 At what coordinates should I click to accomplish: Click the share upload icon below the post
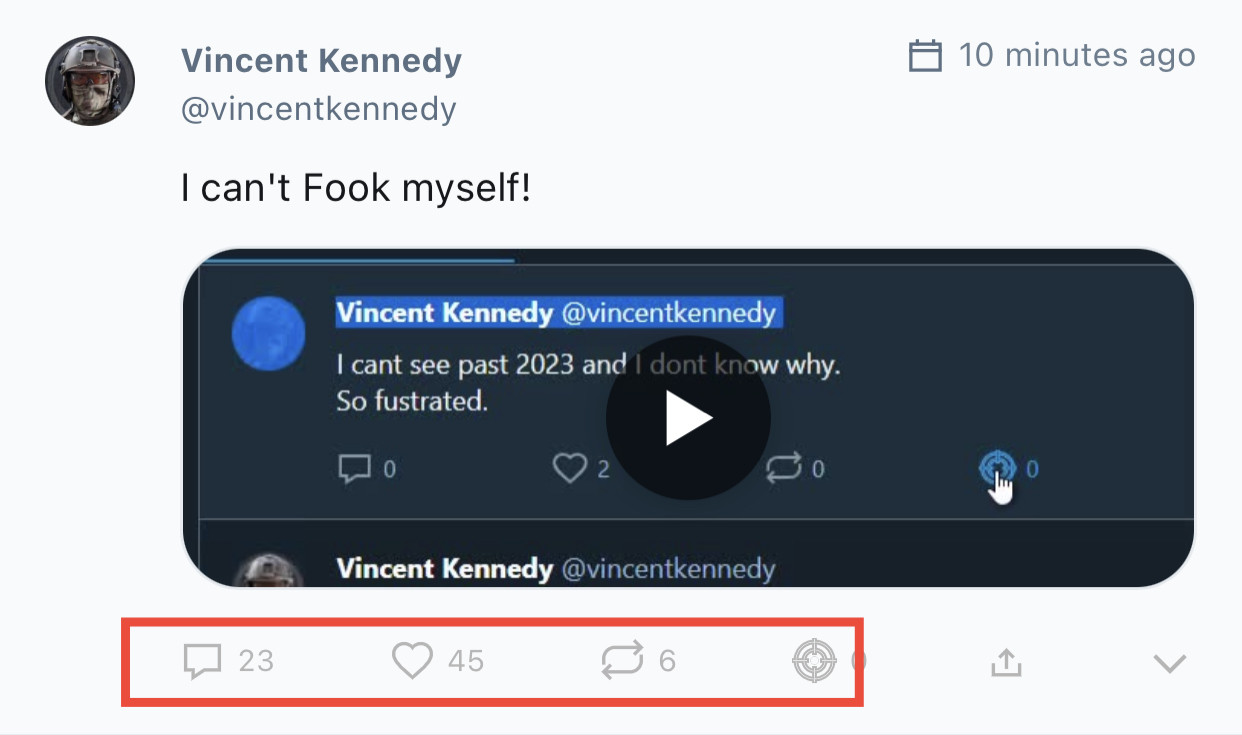1006,662
